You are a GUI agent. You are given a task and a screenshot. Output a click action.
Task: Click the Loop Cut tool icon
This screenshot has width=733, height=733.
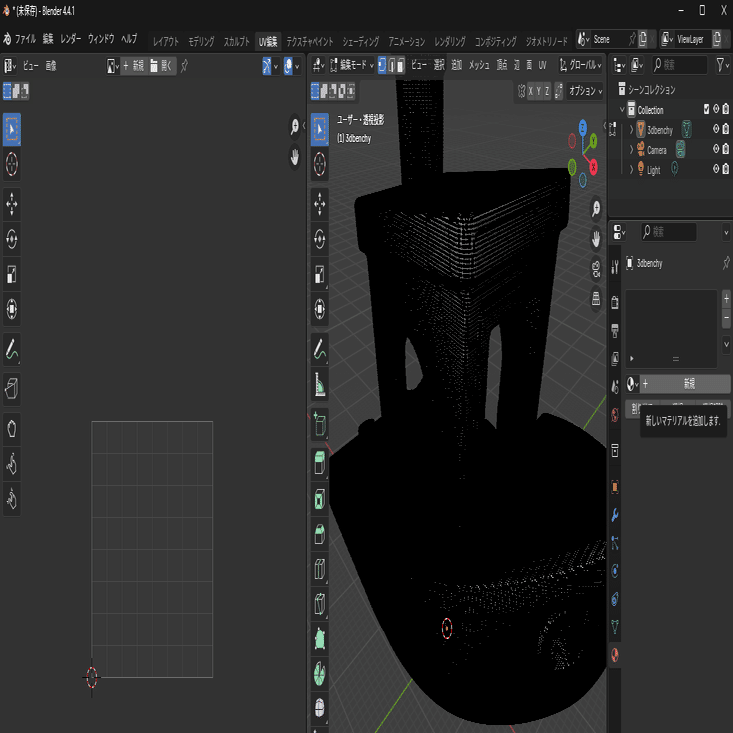tap(320, 568)
